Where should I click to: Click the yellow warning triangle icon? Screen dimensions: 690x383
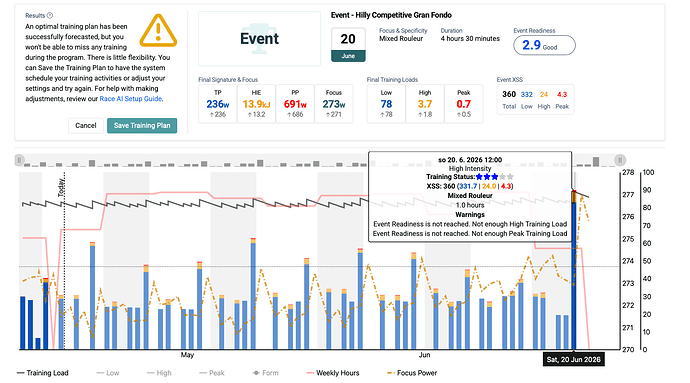tap(158, 30)
